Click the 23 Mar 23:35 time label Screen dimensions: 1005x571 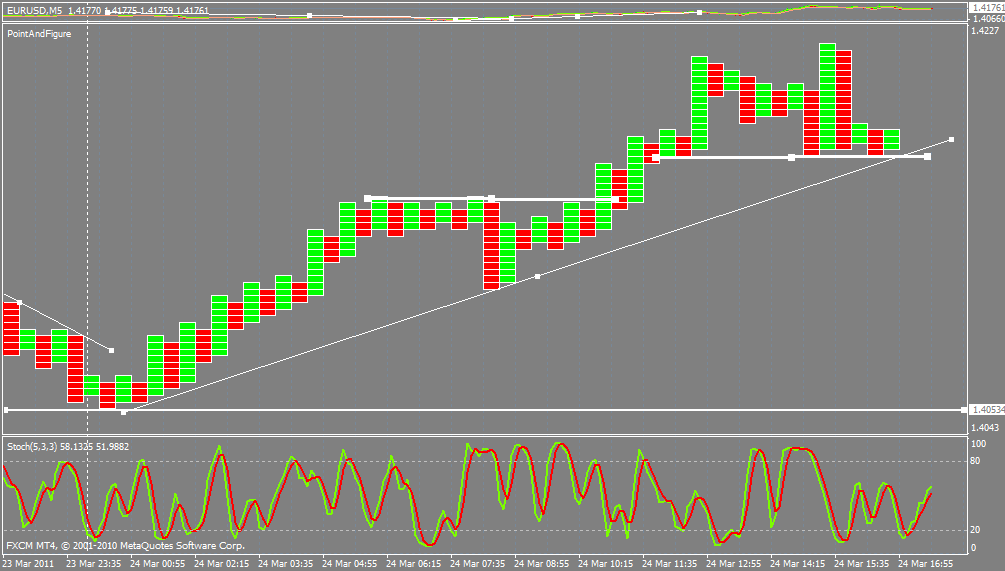(94, 564)
